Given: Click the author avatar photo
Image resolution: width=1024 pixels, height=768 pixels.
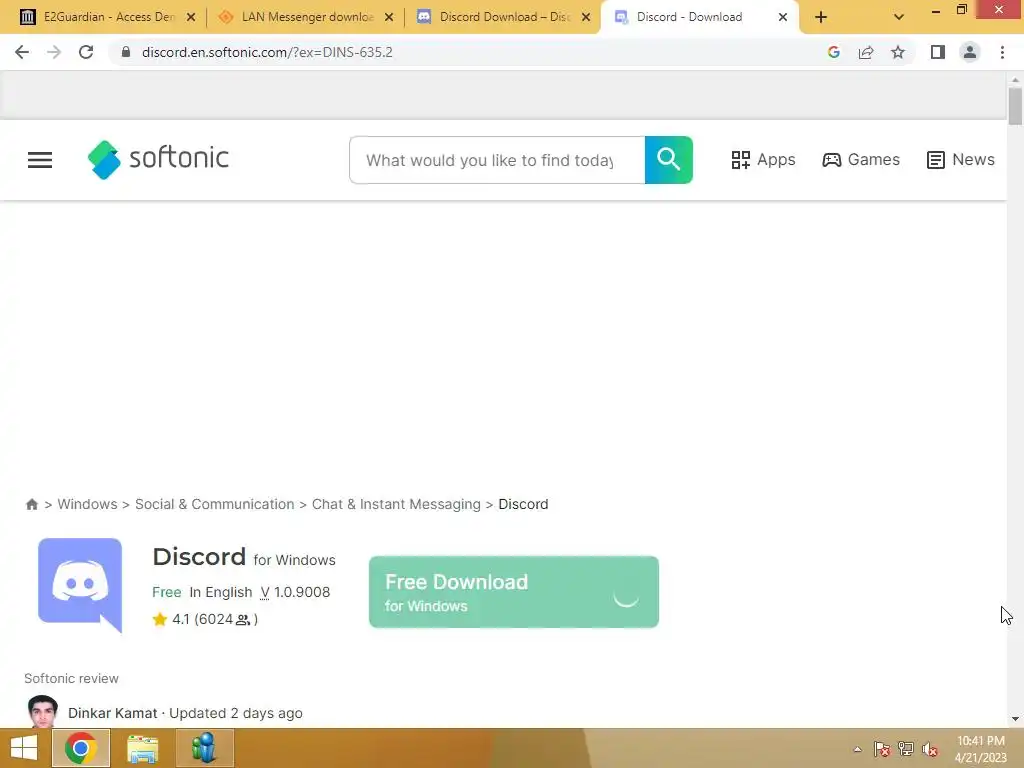Looking at the screenshot, I should coord(42,712).
